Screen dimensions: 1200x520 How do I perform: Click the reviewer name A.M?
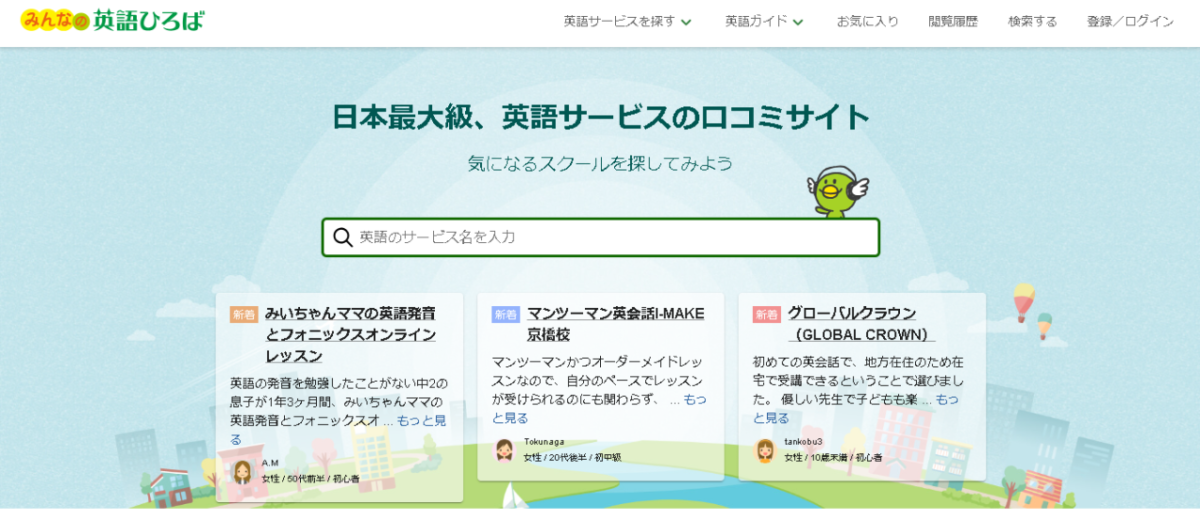click(x=270, y=463)
